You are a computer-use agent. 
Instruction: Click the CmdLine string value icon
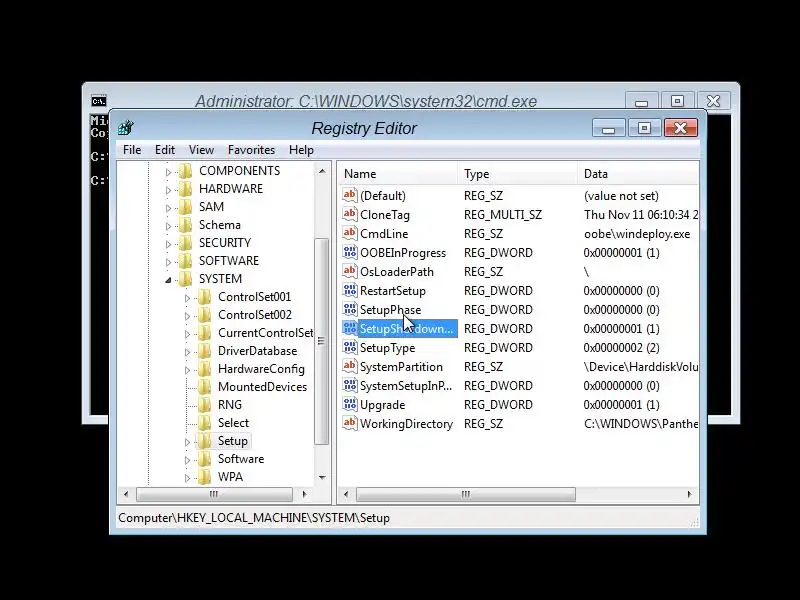[x=349, y=234]
